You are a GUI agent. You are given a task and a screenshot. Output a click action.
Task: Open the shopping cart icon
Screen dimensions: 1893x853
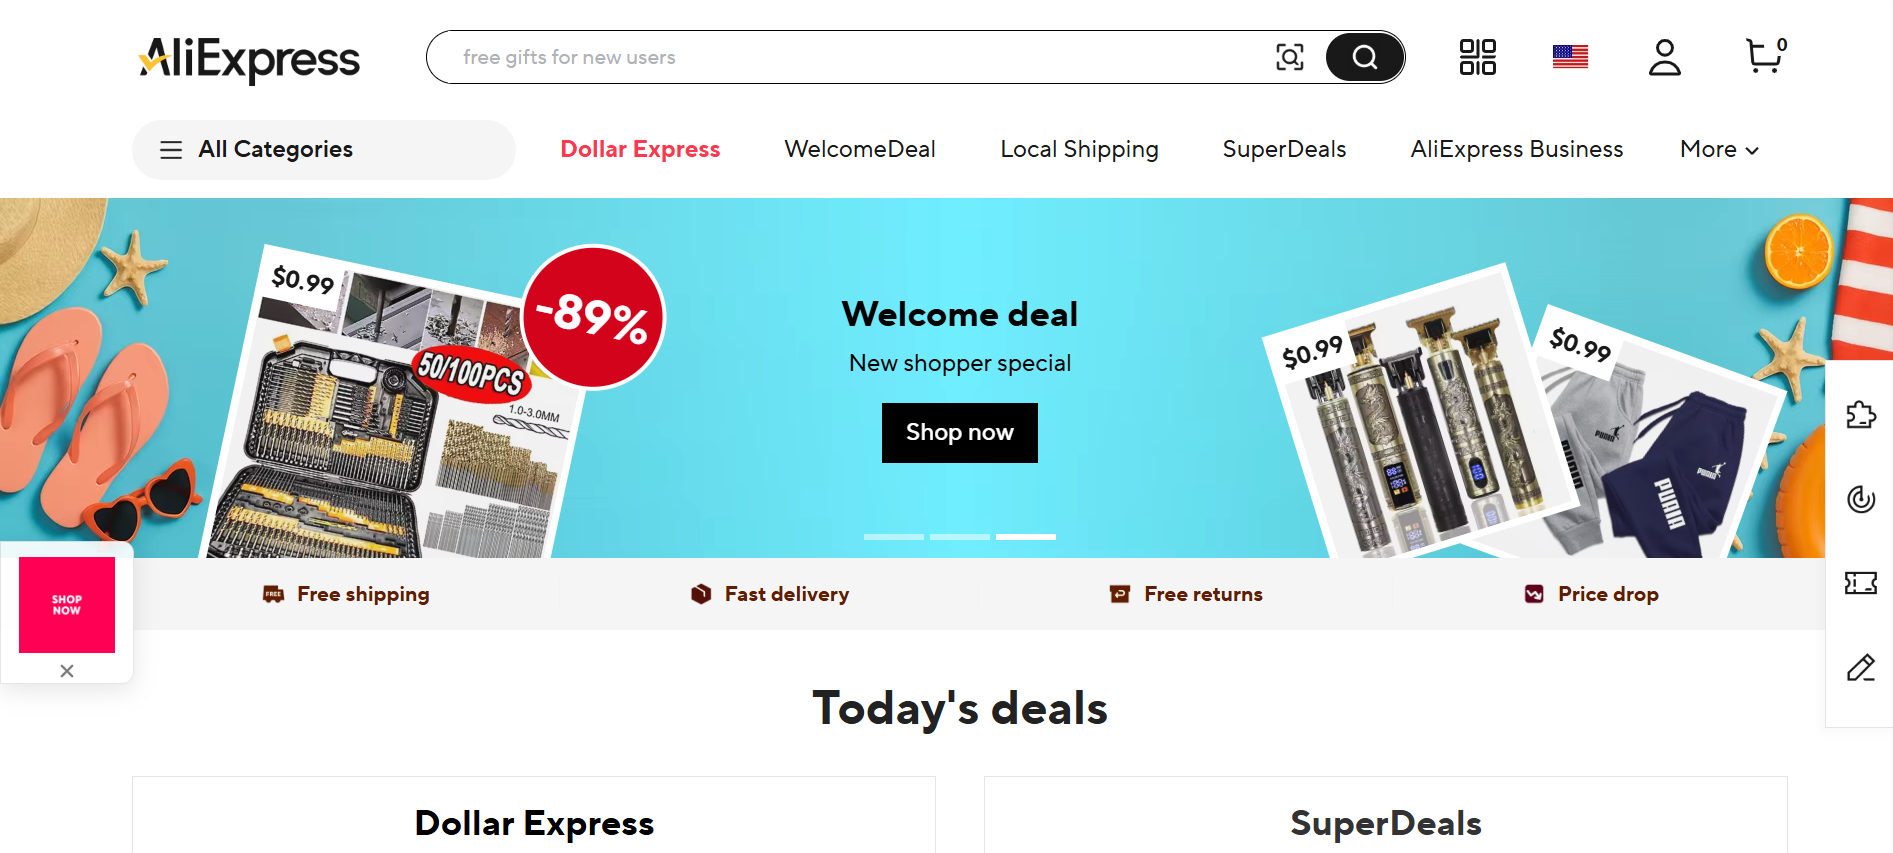click(1766, 56)
